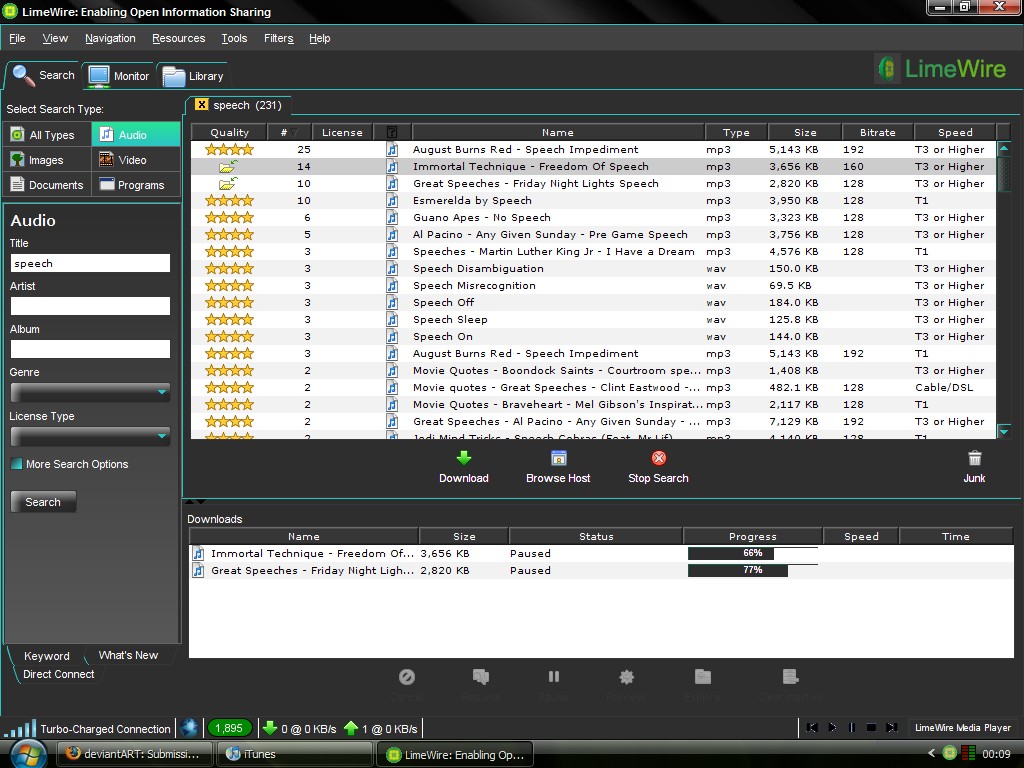Click the open-folder icon on Great Speeches row
Viewport: 1024px width, 768px height.
[x=228, y=184]
